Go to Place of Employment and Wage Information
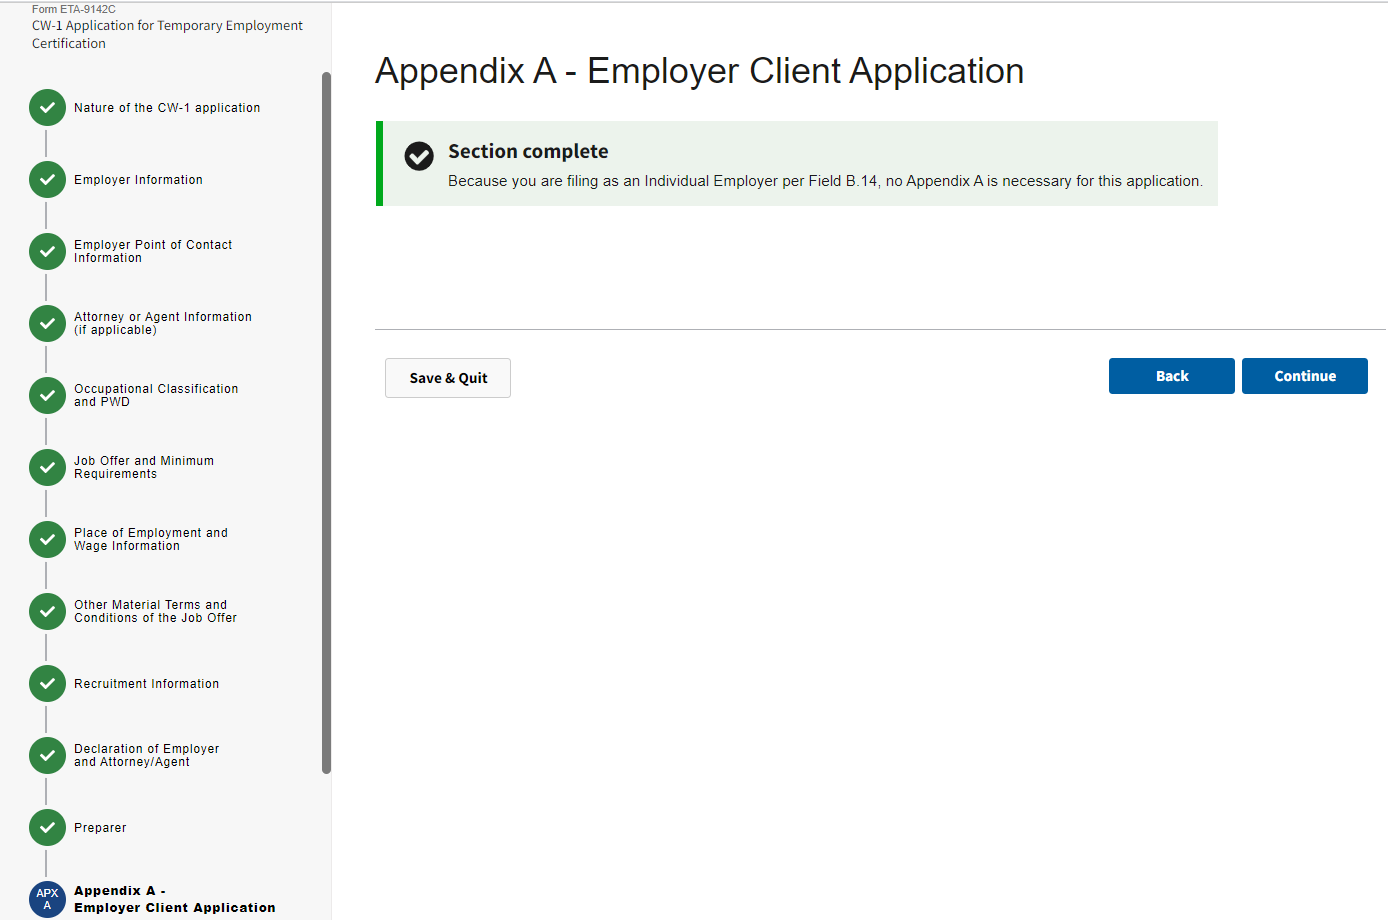Screen dimensions: 1388x920 150,539
